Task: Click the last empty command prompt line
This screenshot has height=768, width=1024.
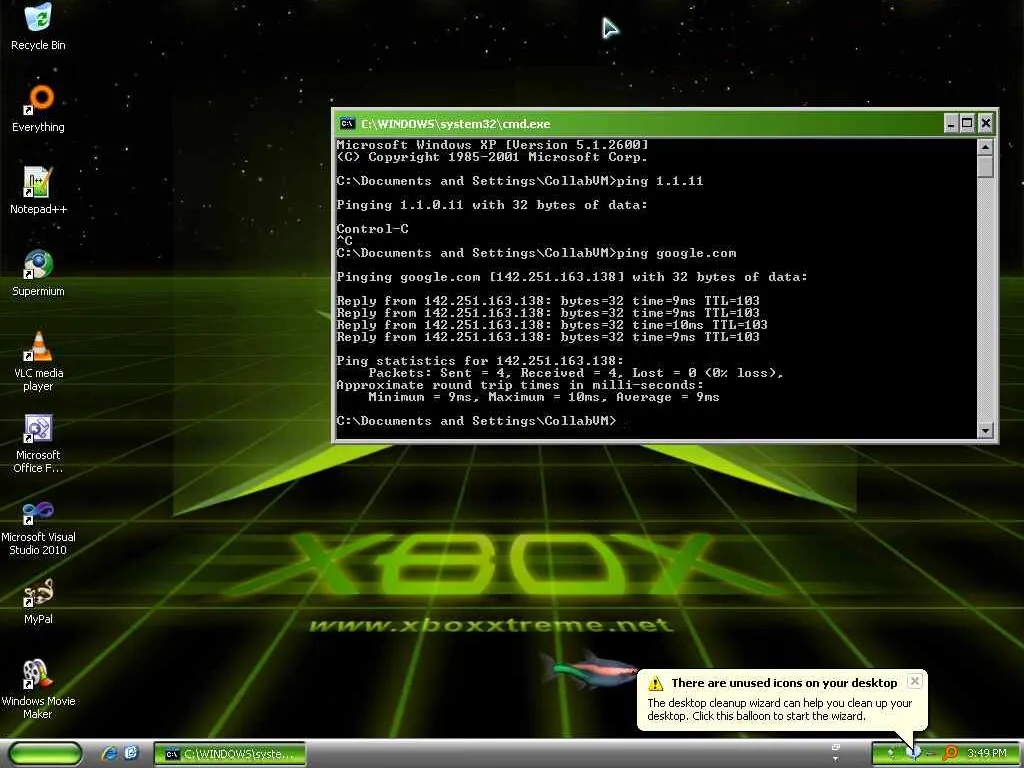Action: pos(476,421)
